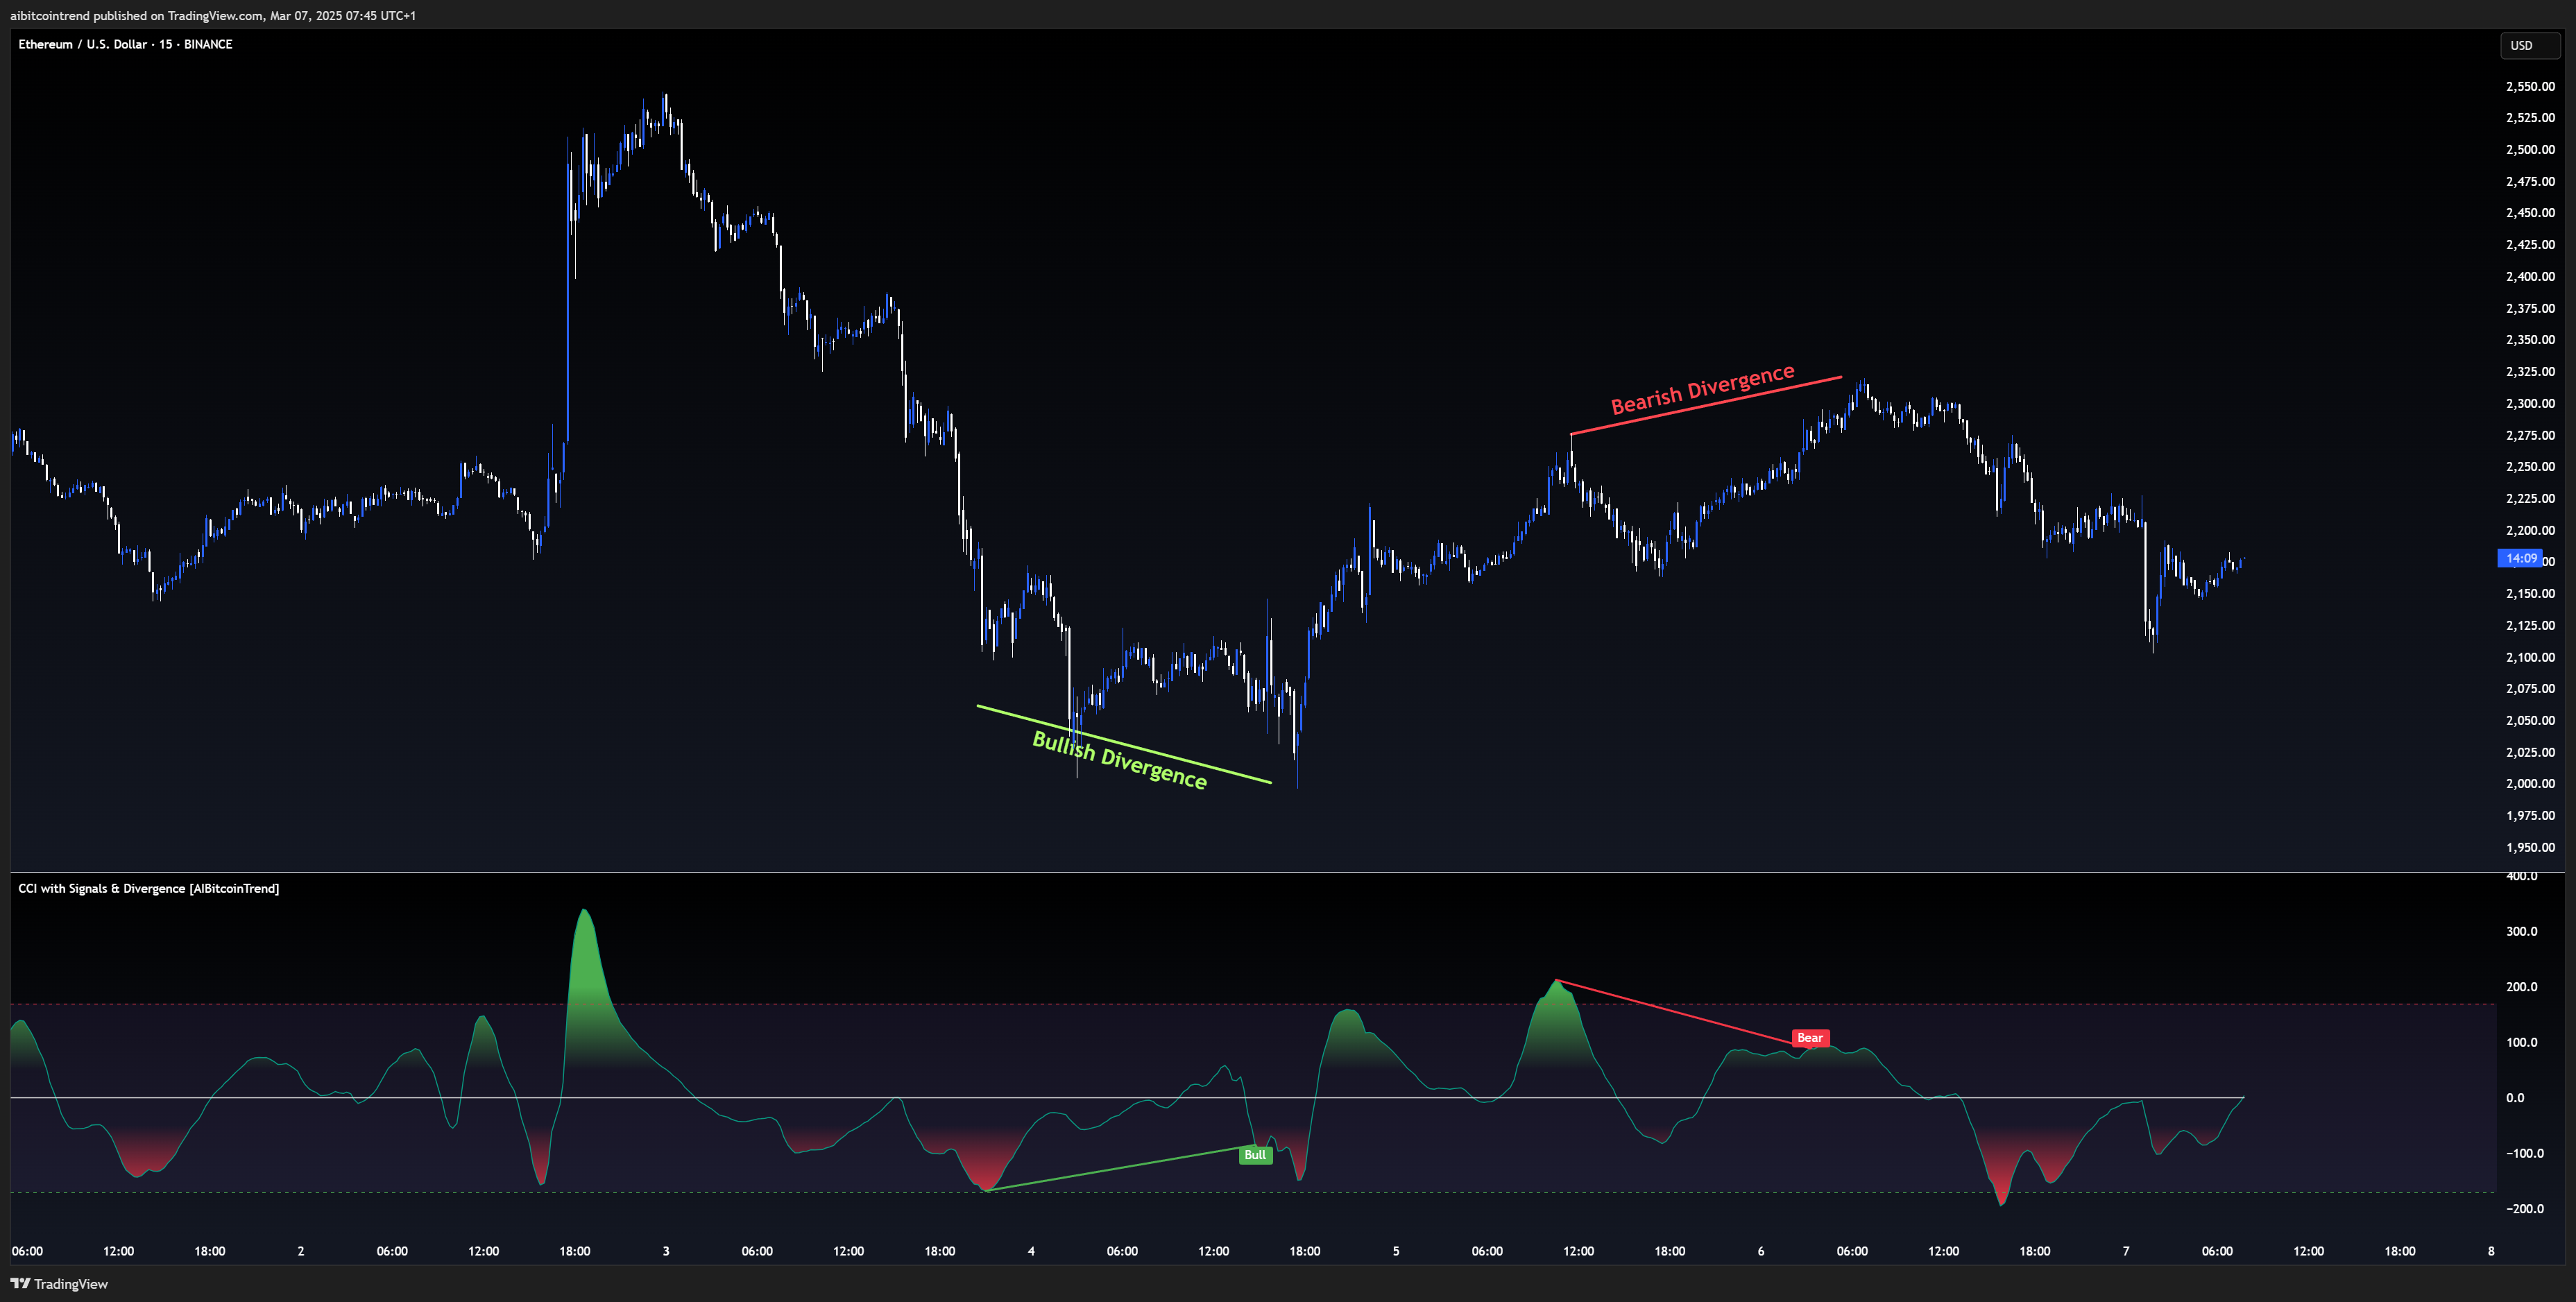Screen dimensions: 2576x1302
Task: Click the 2,550.00 price axis label
Action: pos(2529,86)
